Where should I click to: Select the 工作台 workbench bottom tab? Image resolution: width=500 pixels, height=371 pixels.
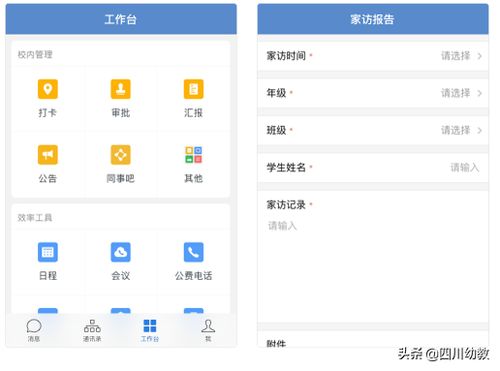(x=150, y=330)
